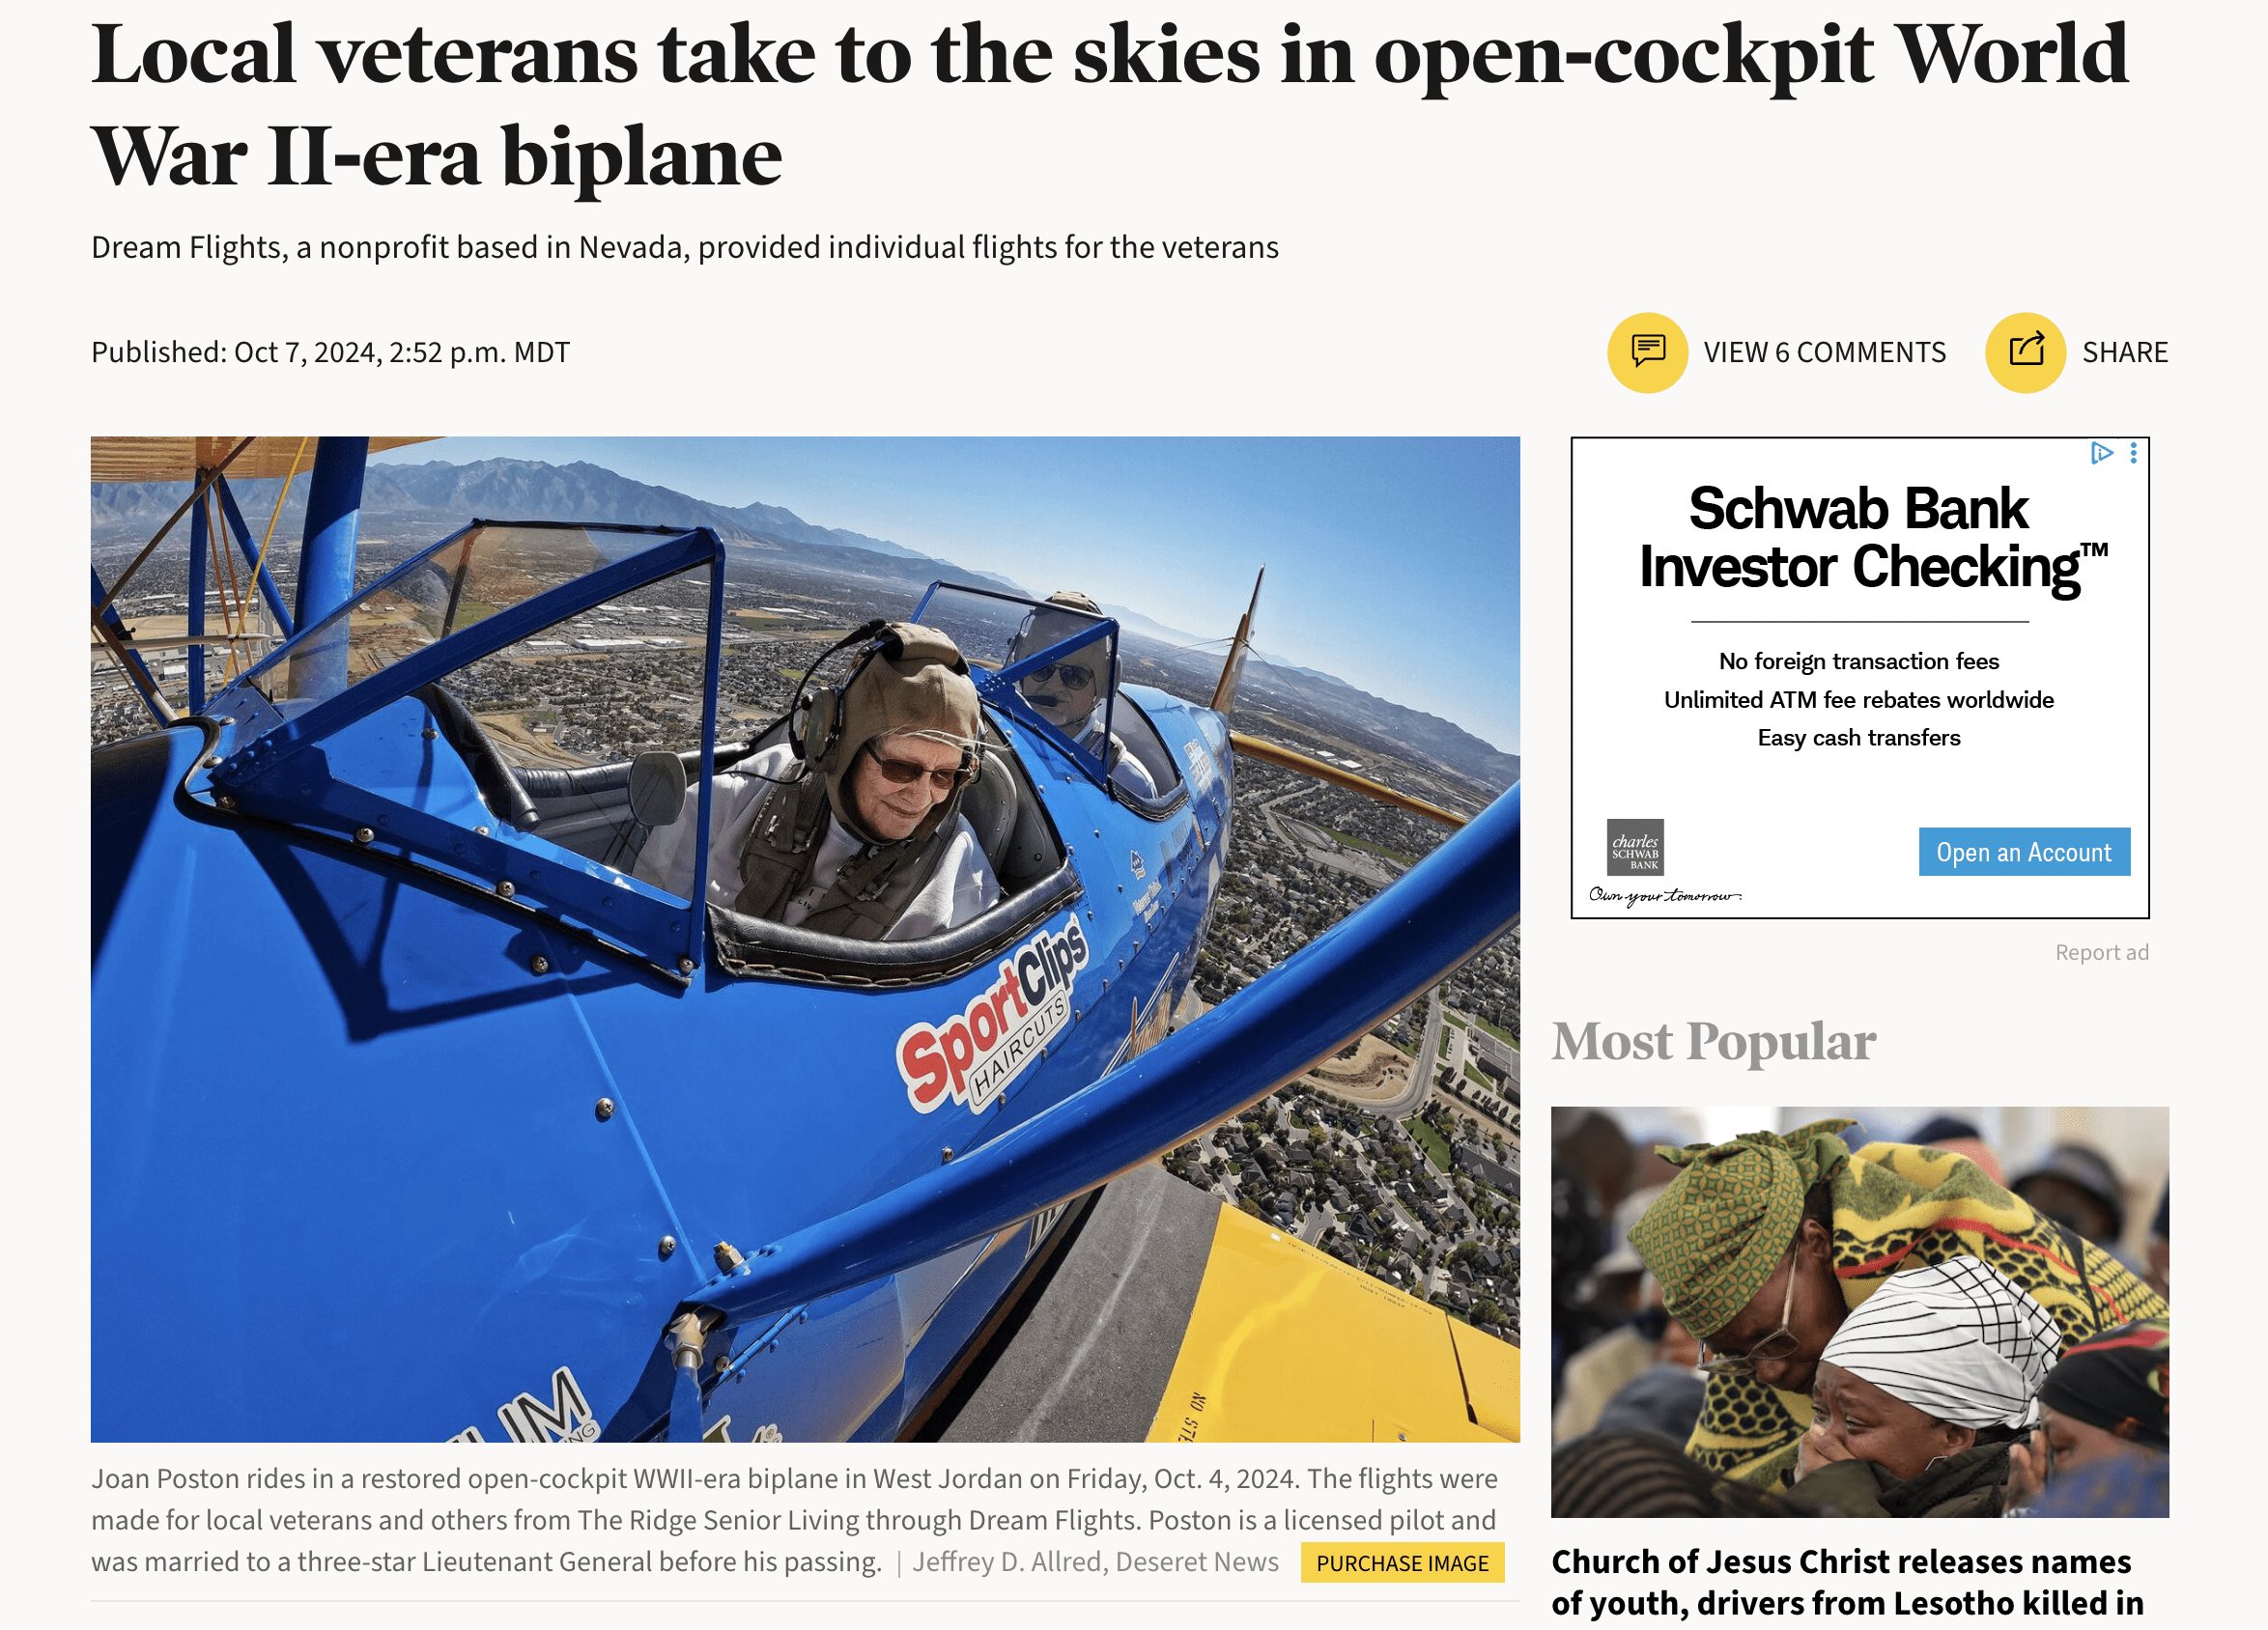Click the Most Popular section heading
Screen dimensions: 2268x1630
click(1713, 1041)
